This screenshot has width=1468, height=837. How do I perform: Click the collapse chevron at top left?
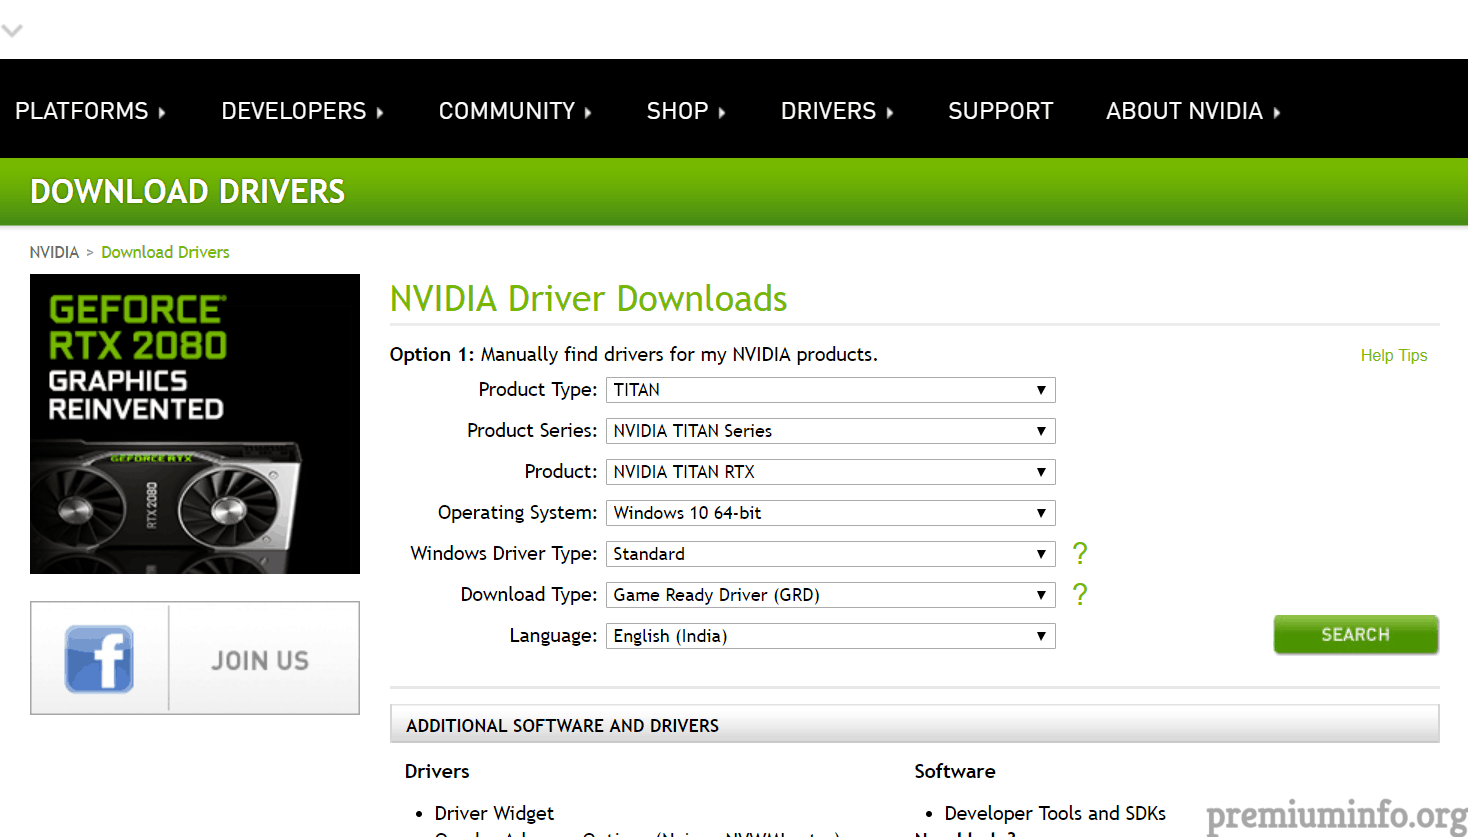click(12, 31)
